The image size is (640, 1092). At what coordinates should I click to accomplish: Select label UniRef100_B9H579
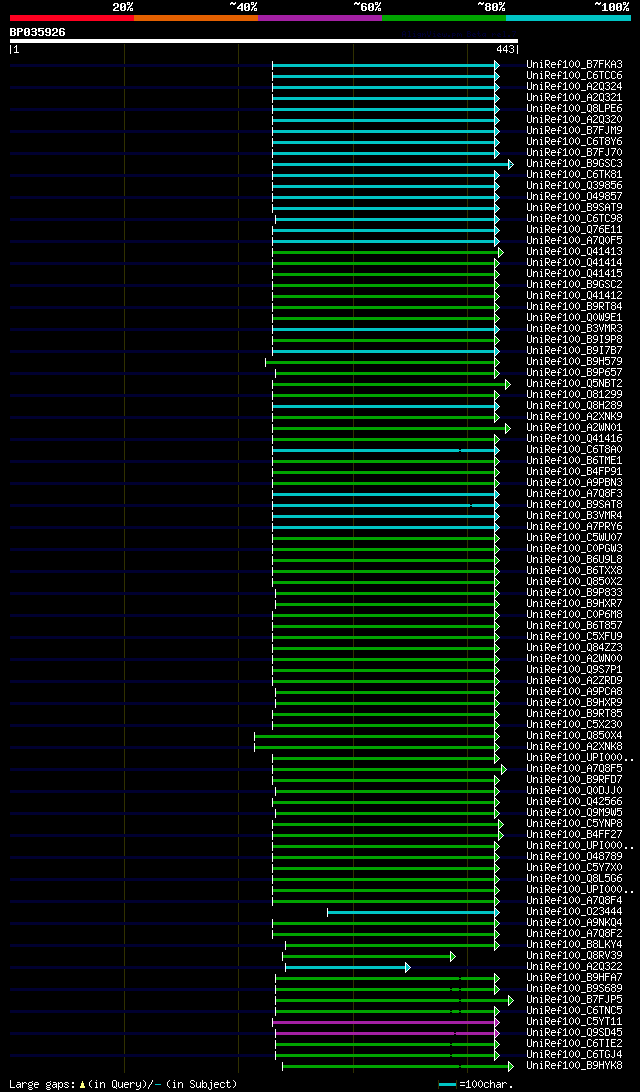click(575, 361)
